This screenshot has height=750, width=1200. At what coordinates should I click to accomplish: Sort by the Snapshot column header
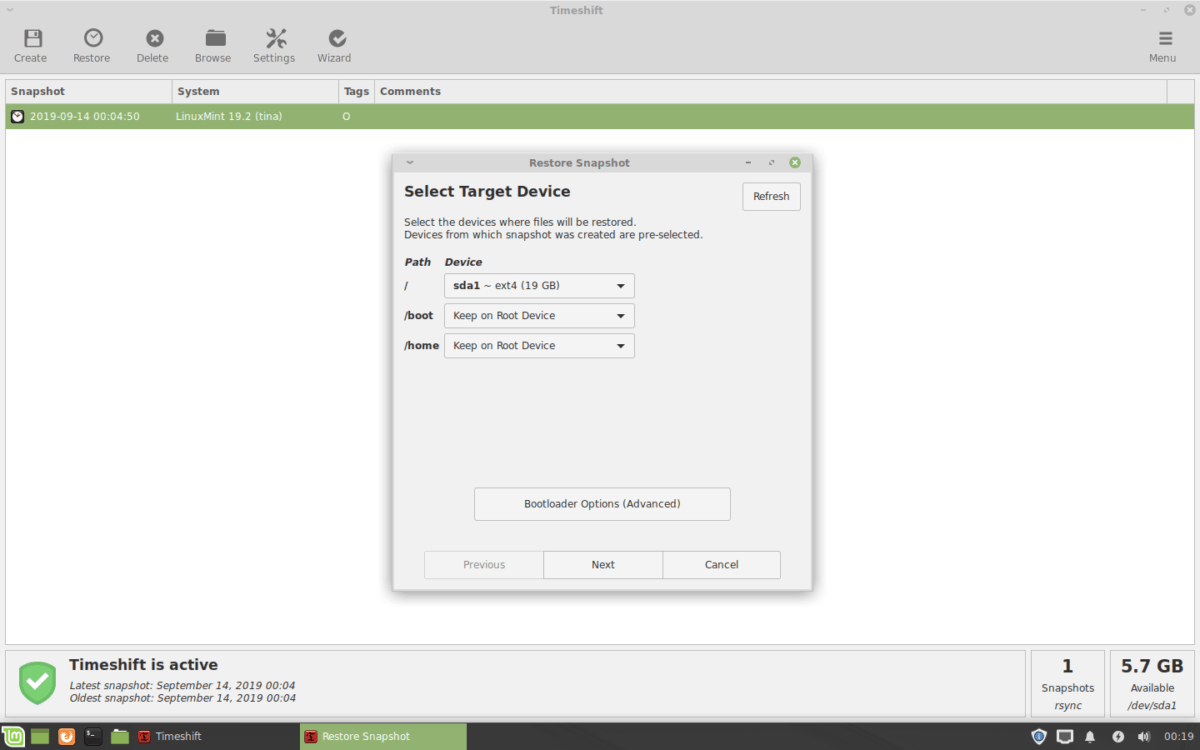[89, 91]
